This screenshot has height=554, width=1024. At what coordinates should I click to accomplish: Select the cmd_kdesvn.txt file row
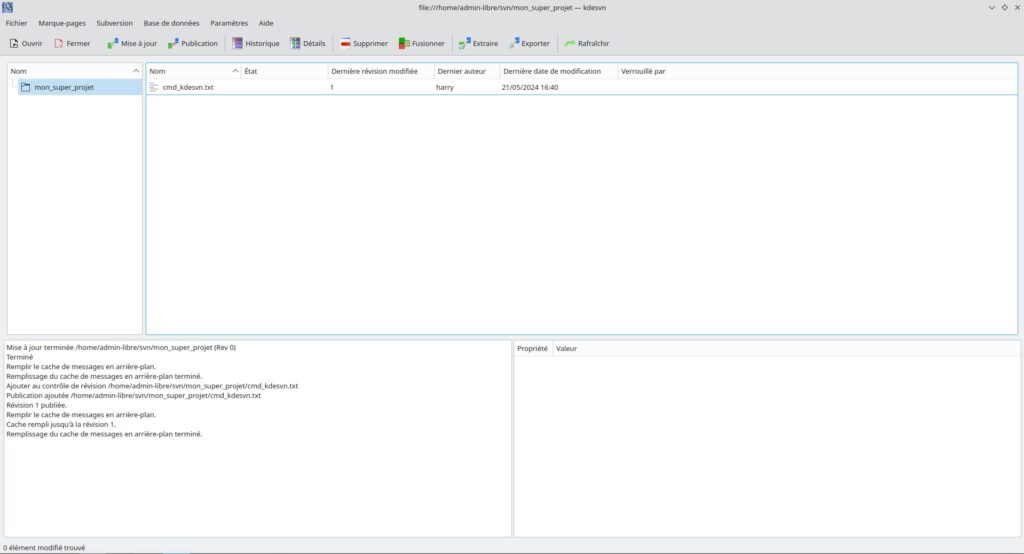coord(581,87)
